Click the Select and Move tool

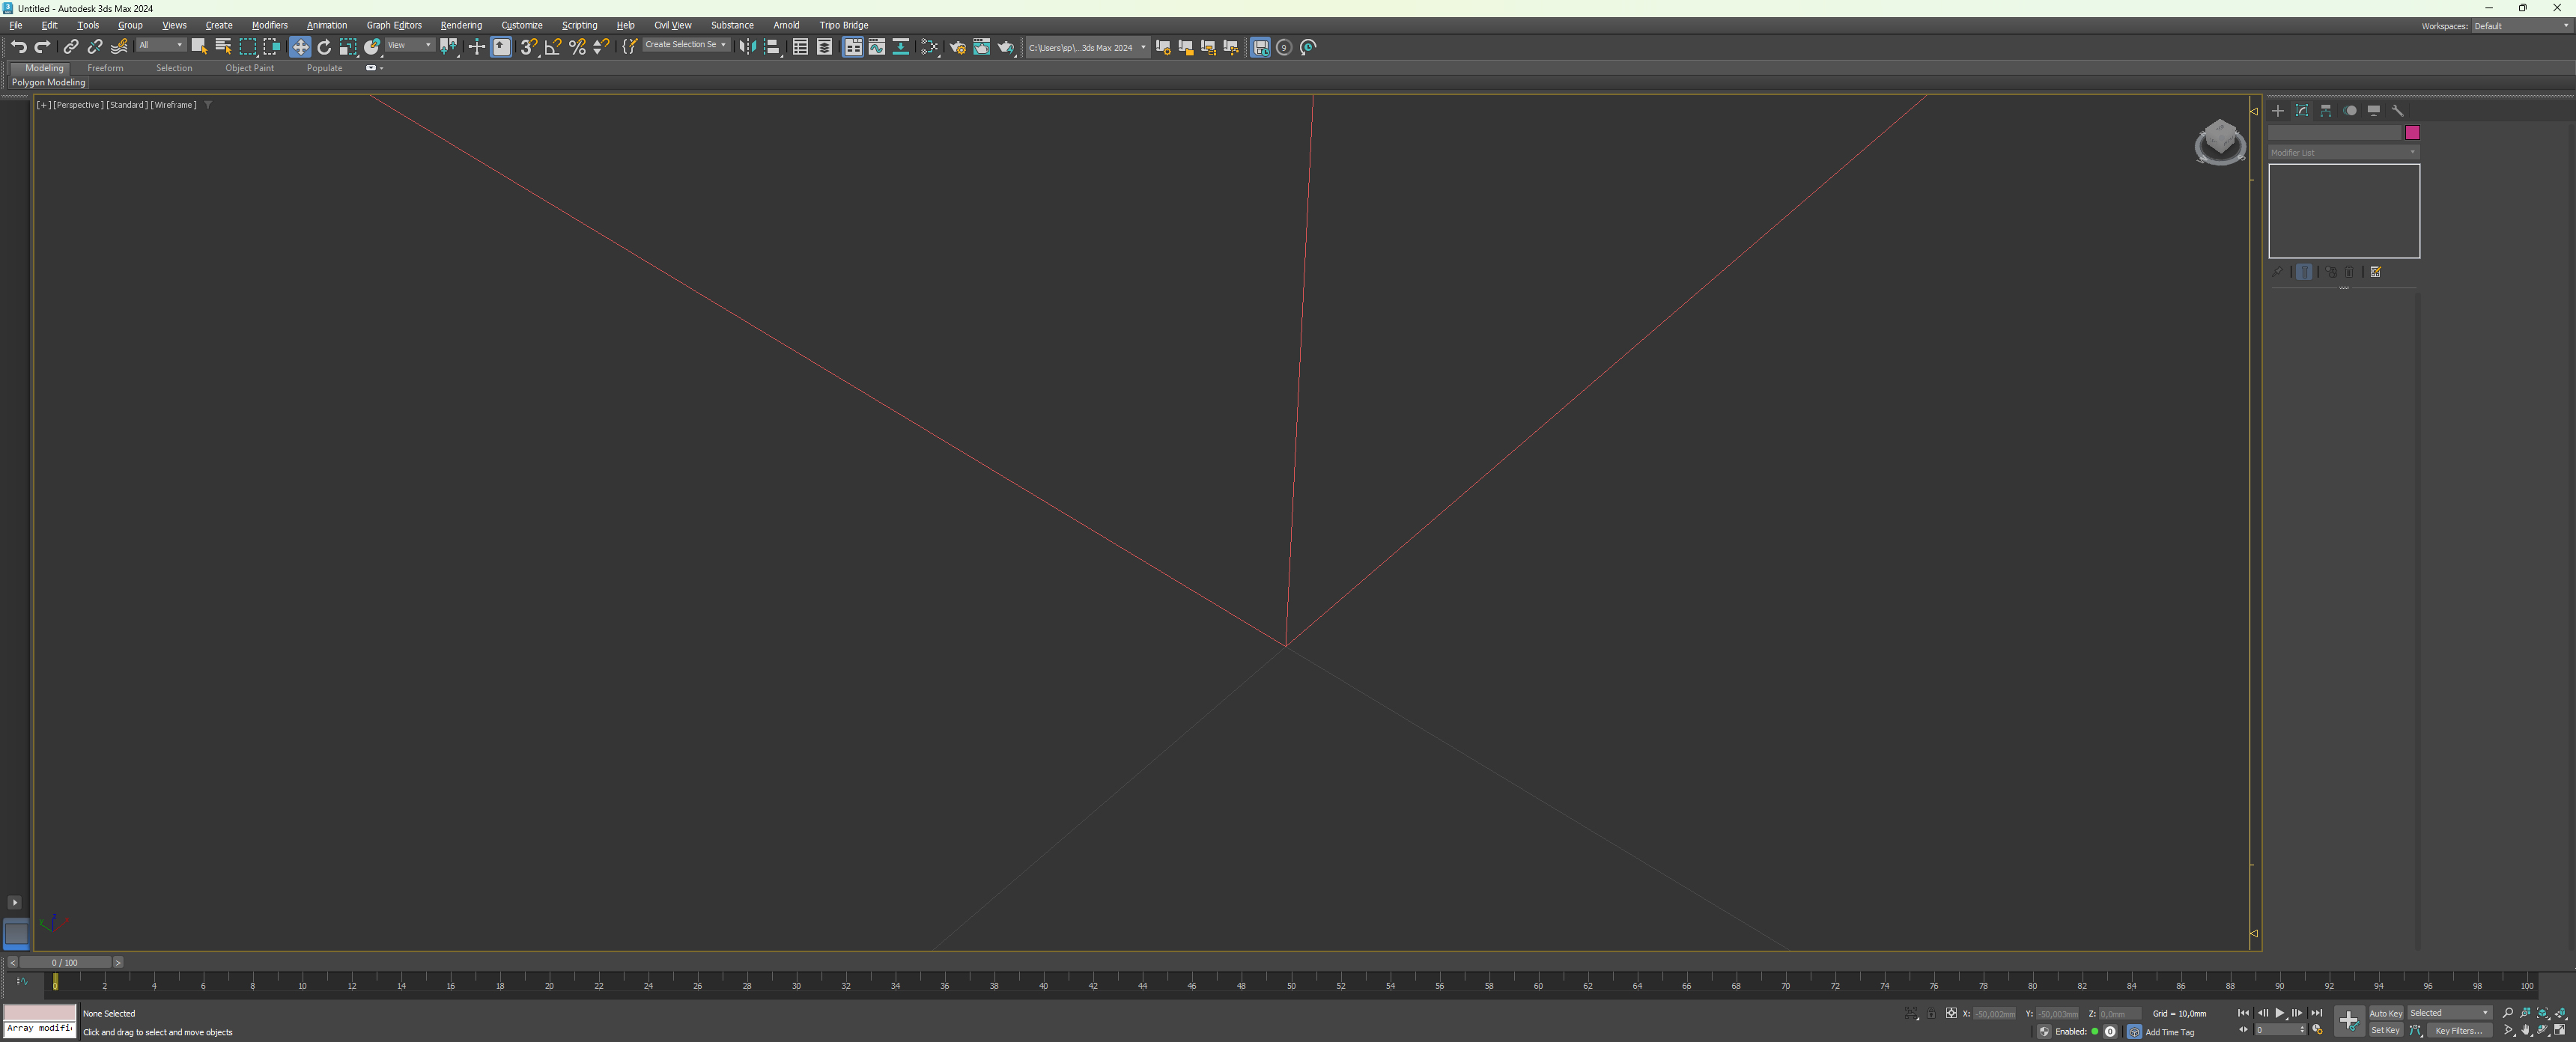pos(300,47)
